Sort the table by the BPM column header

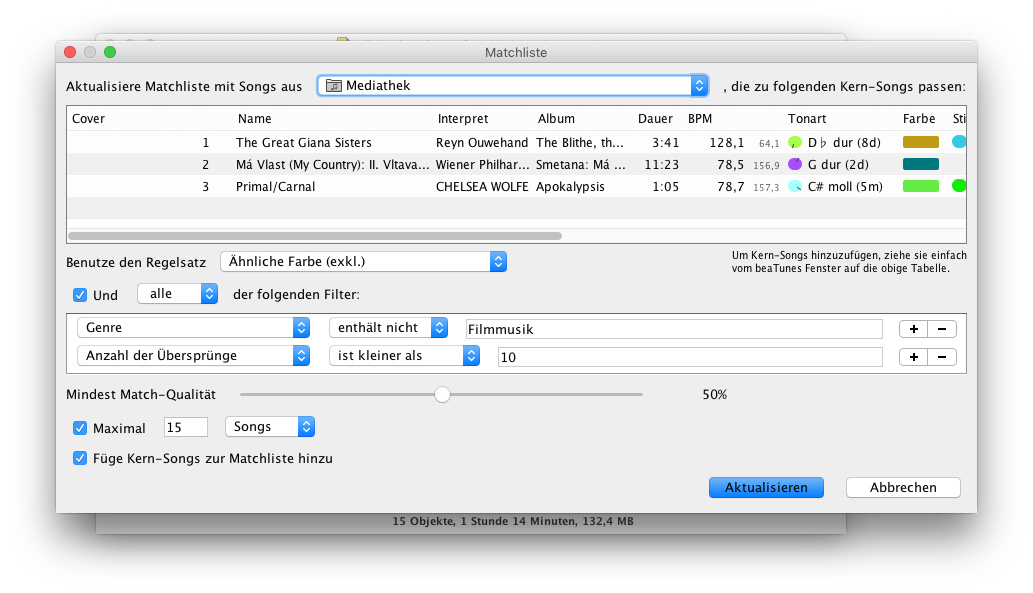pos(700,119)
